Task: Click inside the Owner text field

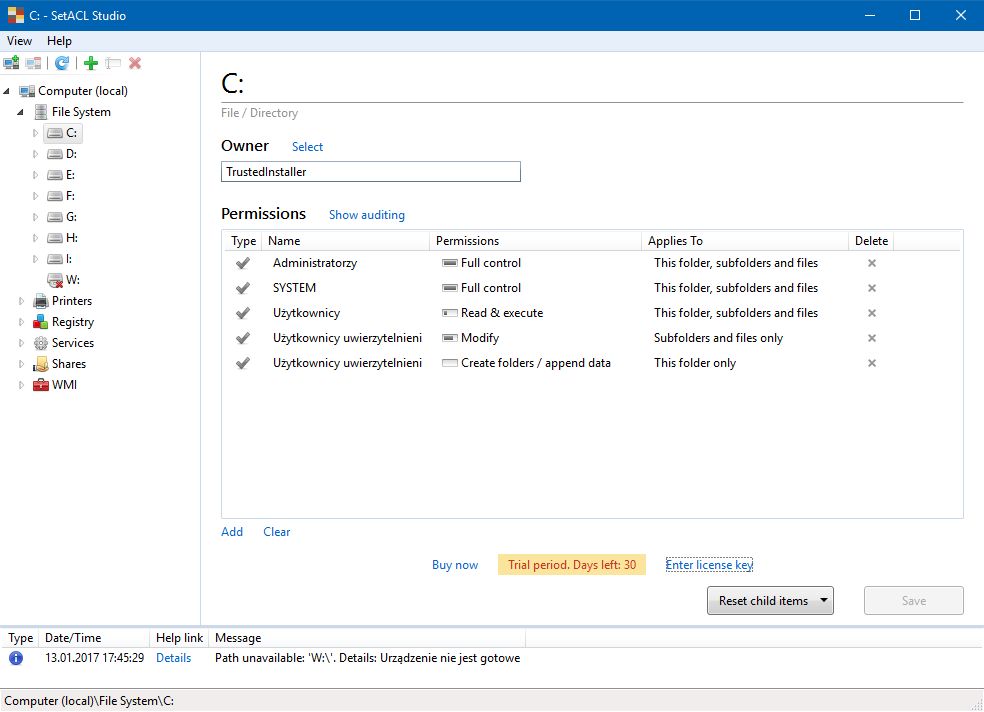Action: (370, 171)
